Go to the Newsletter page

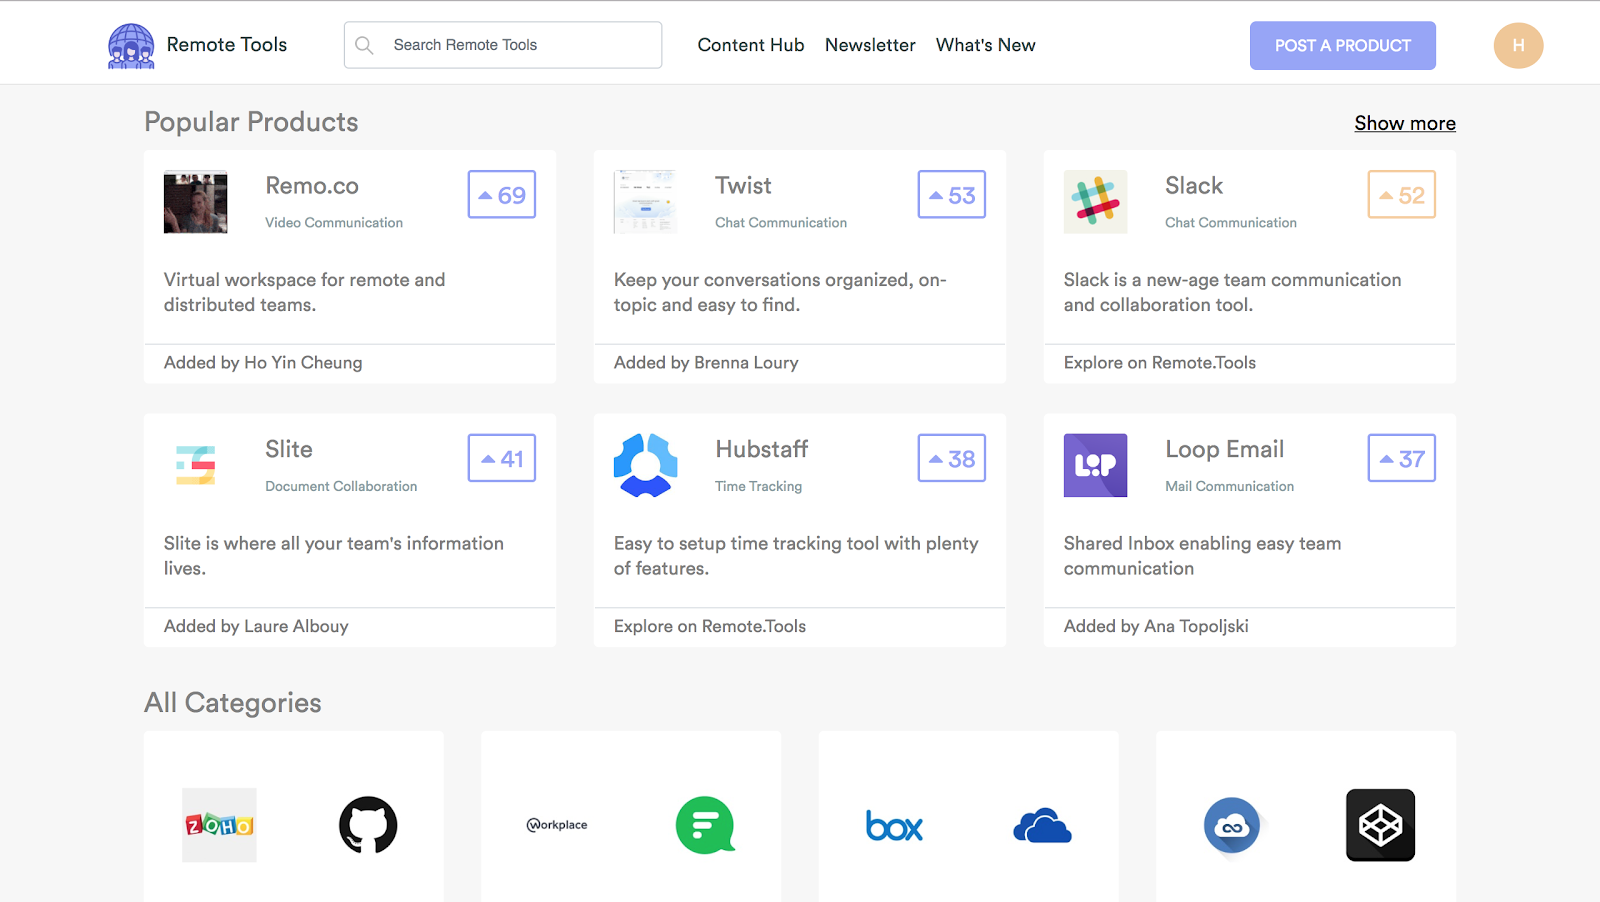pos(870,45)
